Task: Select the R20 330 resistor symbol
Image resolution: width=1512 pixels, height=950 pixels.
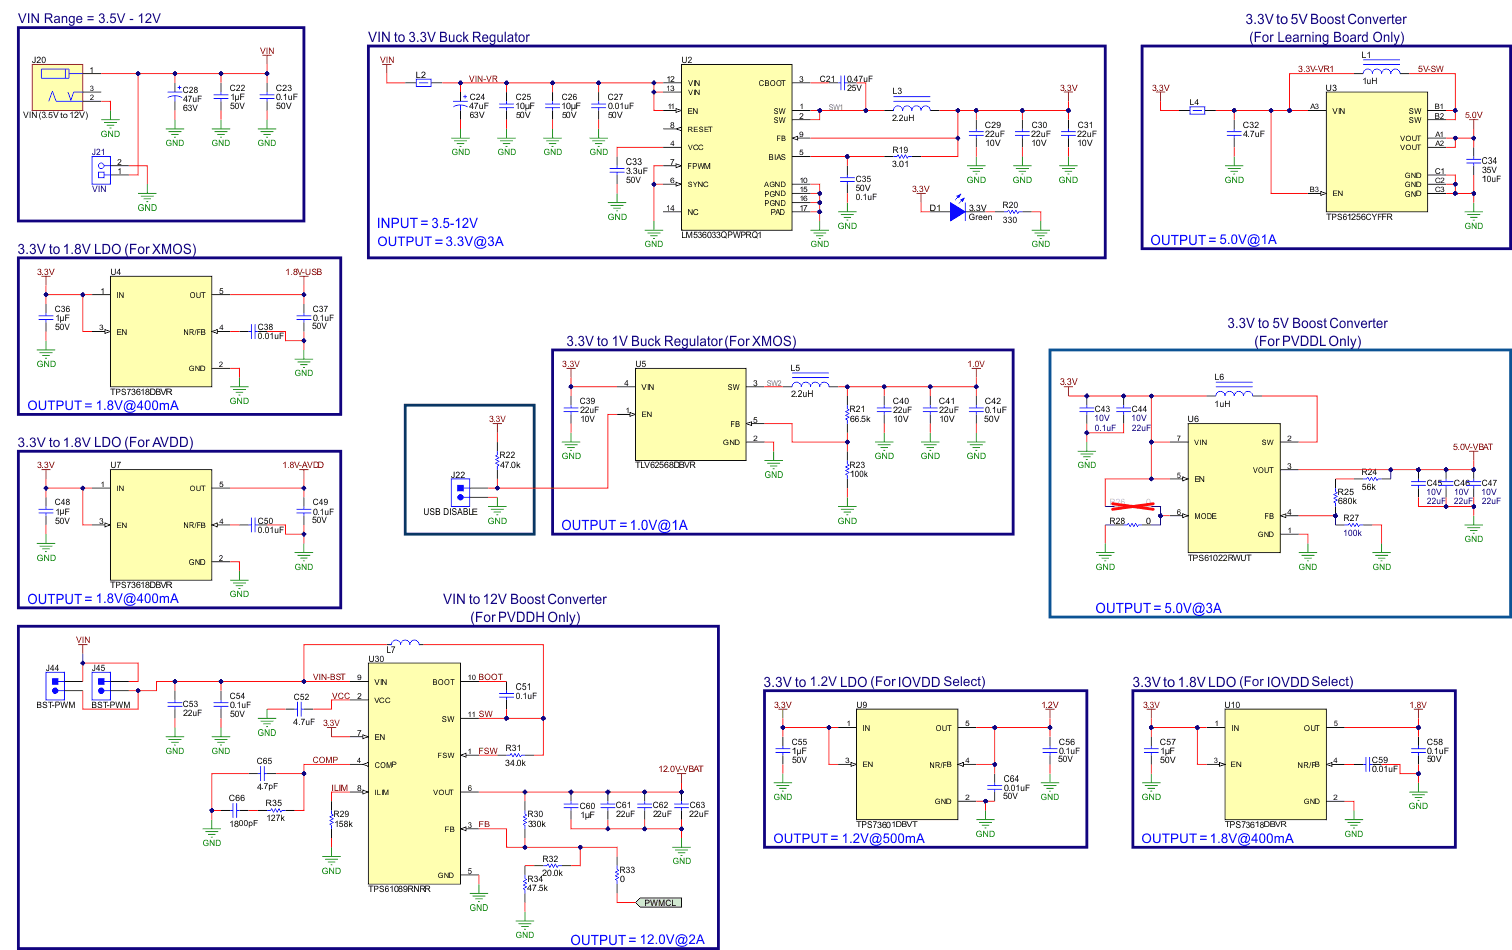Action: pyautogui.click(x=1011, y=212)
